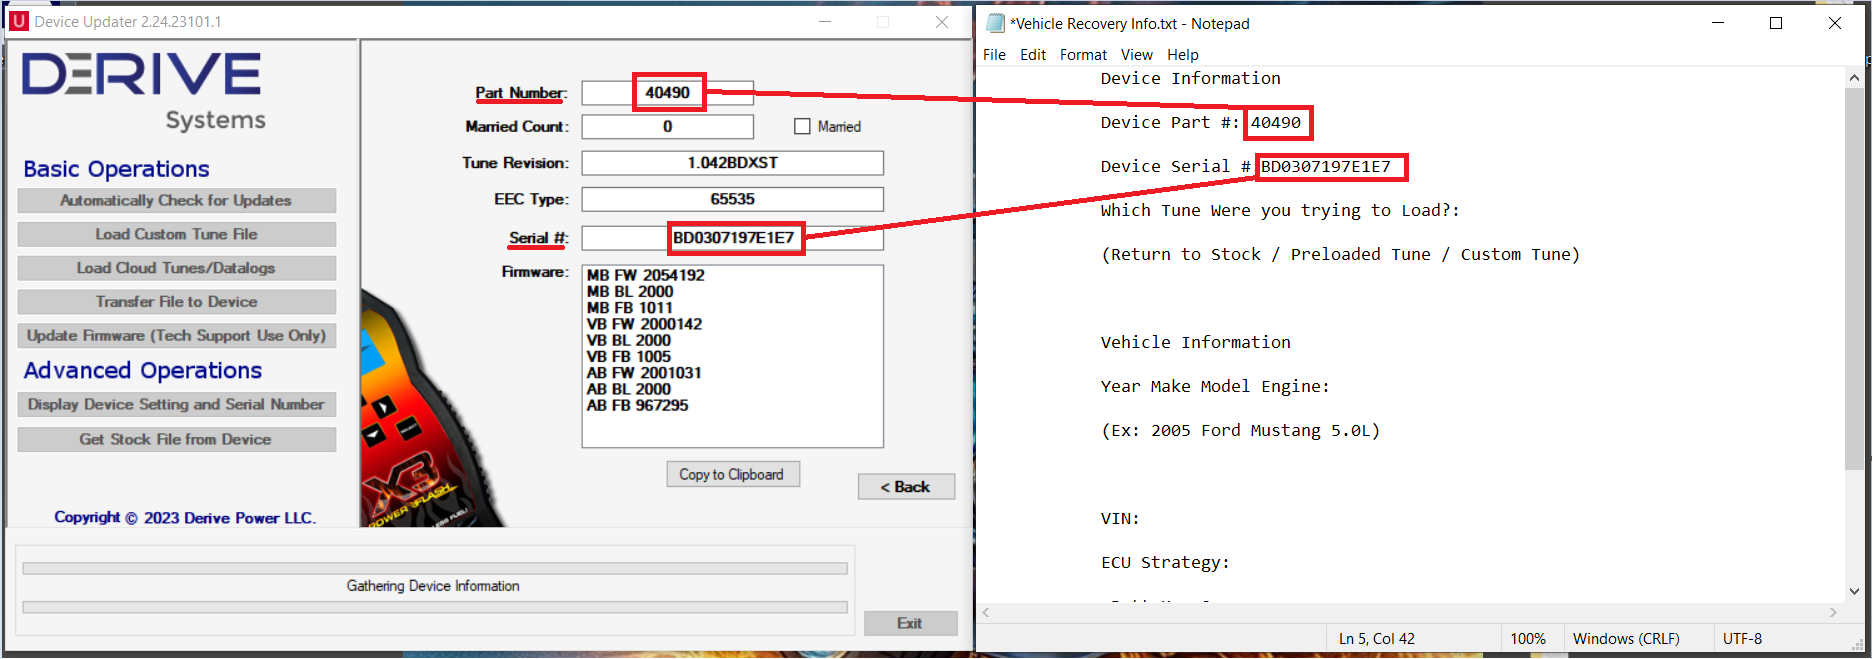Click the Notepad vertical scrollbar thumb

[x=1854, y=278]
